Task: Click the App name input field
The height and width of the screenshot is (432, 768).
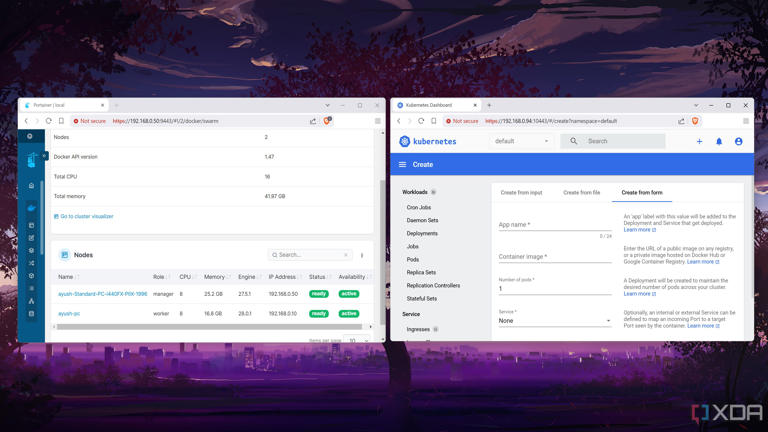Action: click(x=554, y=225)
